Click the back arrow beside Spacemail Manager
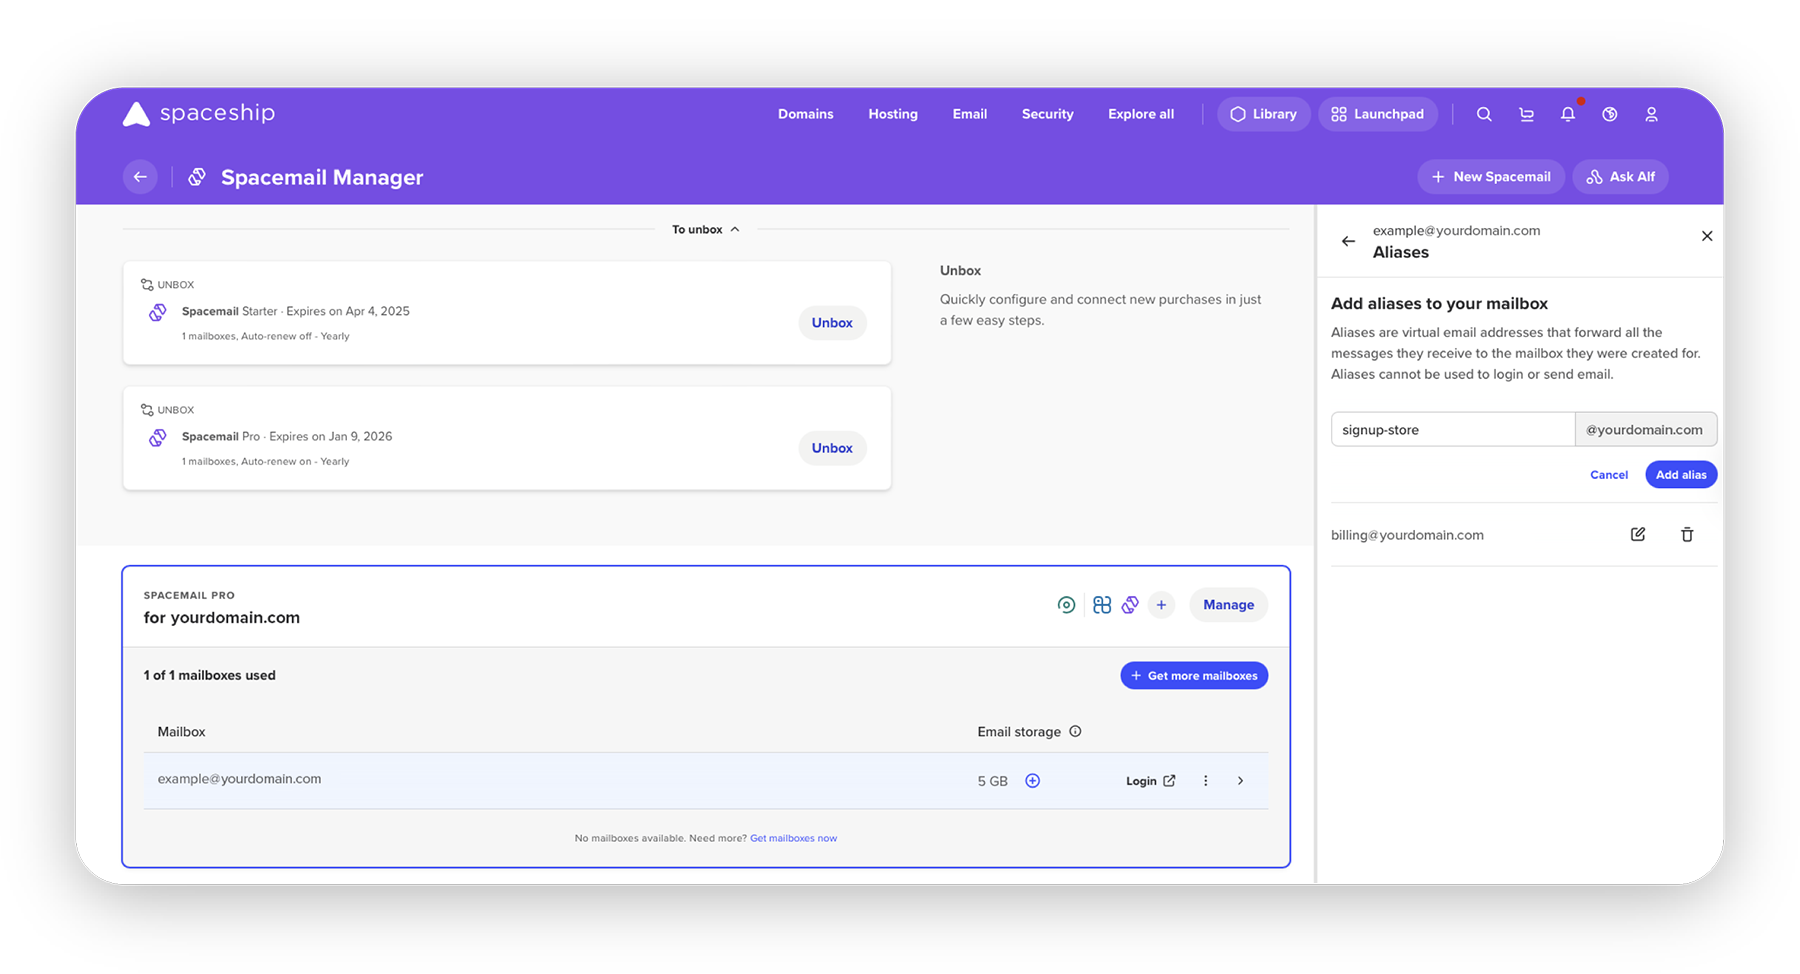Screen dimensions: 1800x974 (x=140, y=177)
